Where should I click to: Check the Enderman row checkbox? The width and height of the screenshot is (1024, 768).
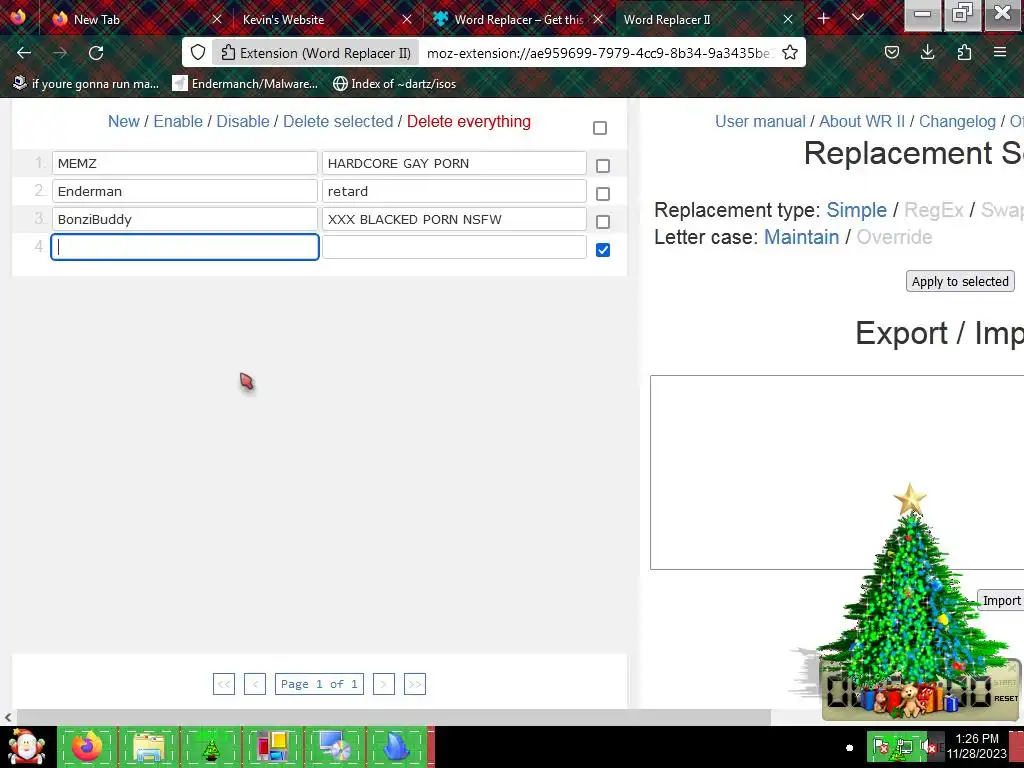(603, 194)
